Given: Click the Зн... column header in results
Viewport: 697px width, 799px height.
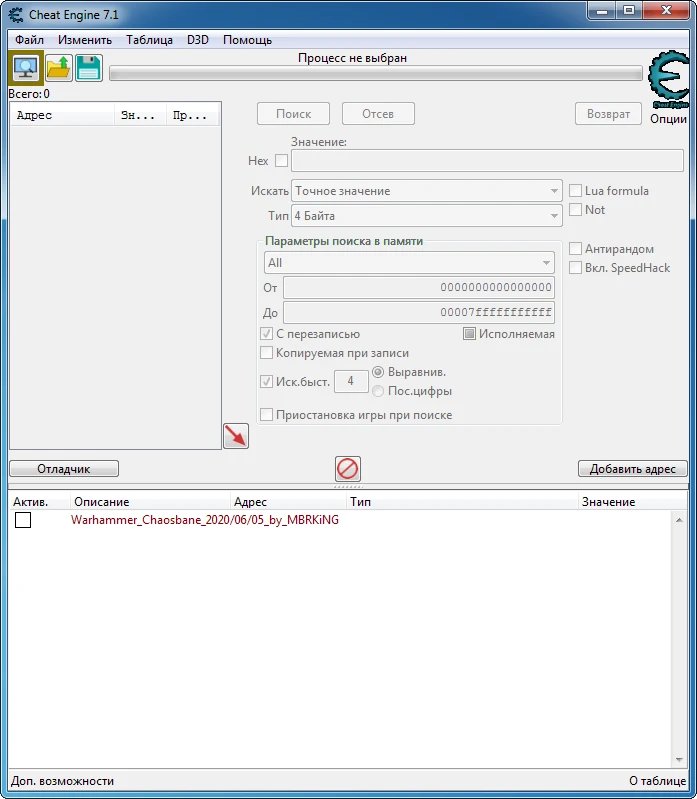Looking at the screenshot, I should tap(141, 115).
